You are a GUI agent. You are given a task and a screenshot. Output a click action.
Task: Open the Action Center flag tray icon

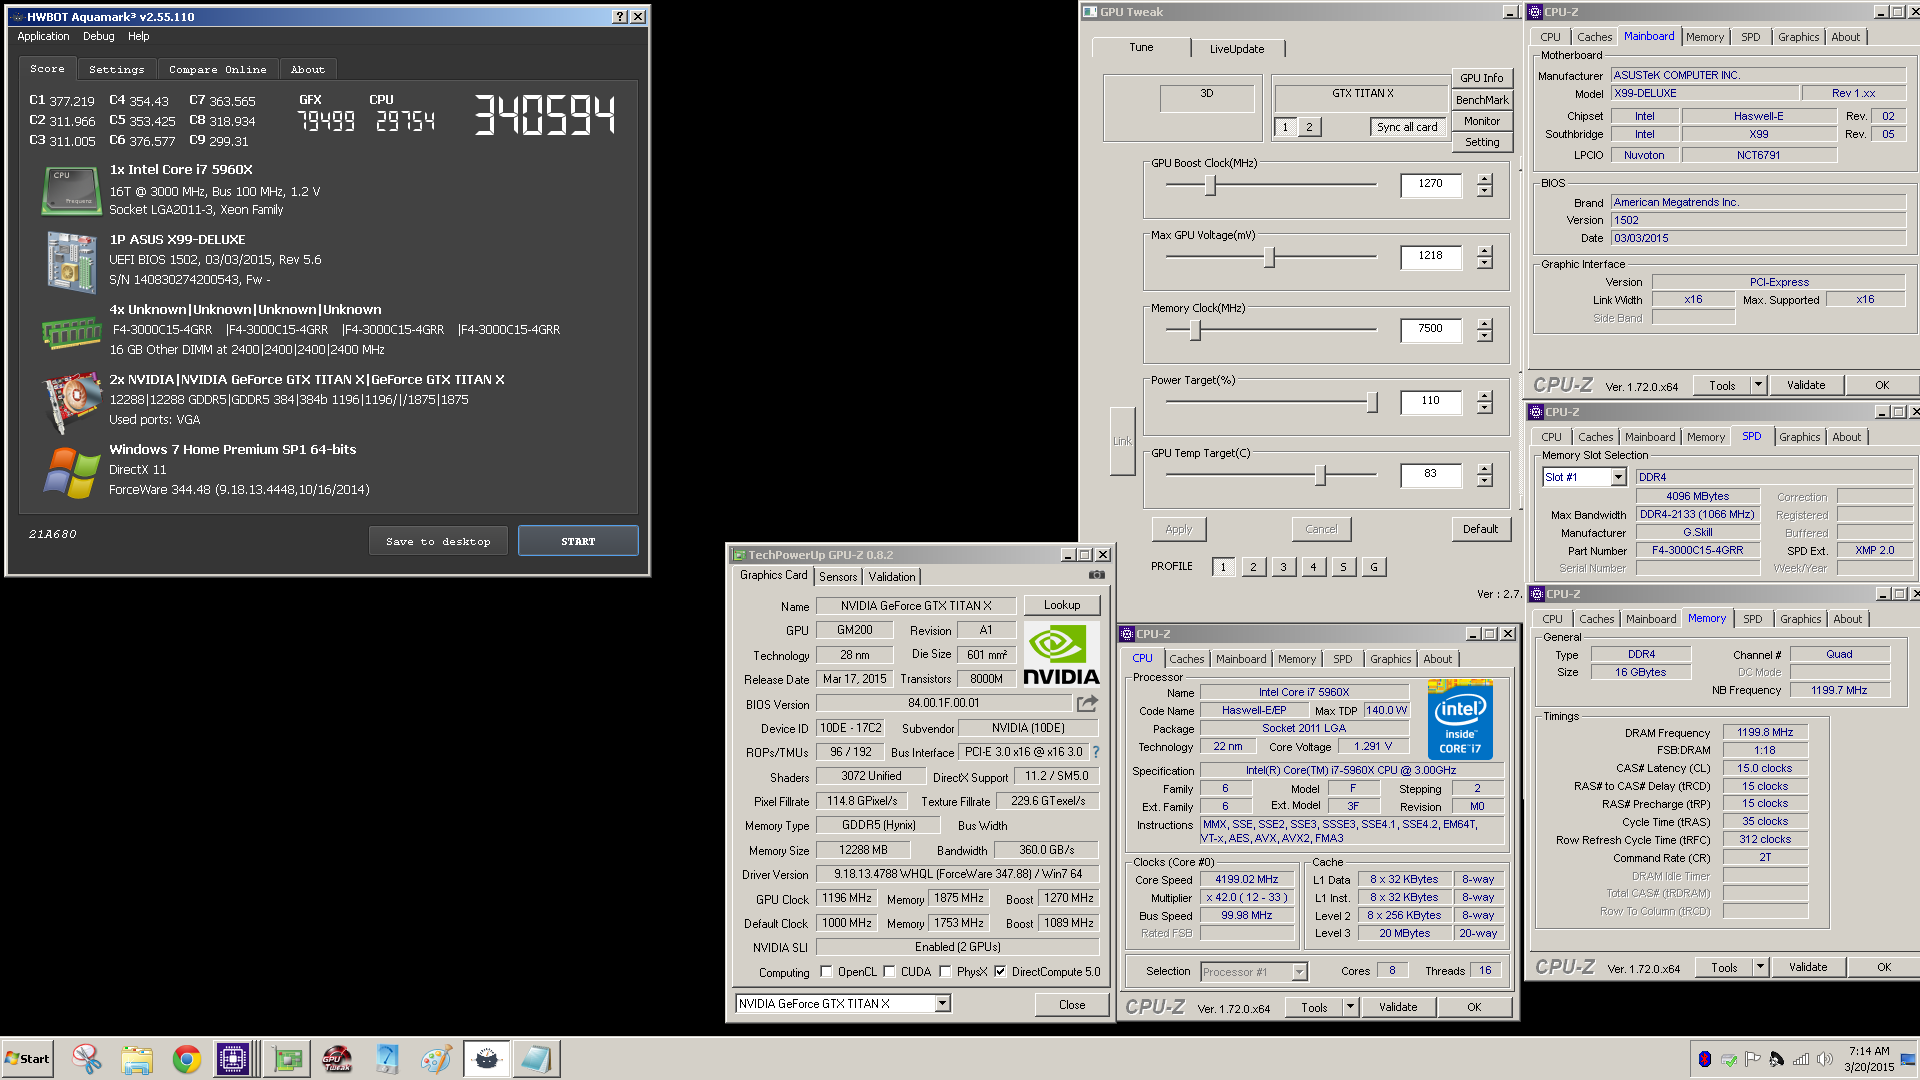coord(1752,1059)
